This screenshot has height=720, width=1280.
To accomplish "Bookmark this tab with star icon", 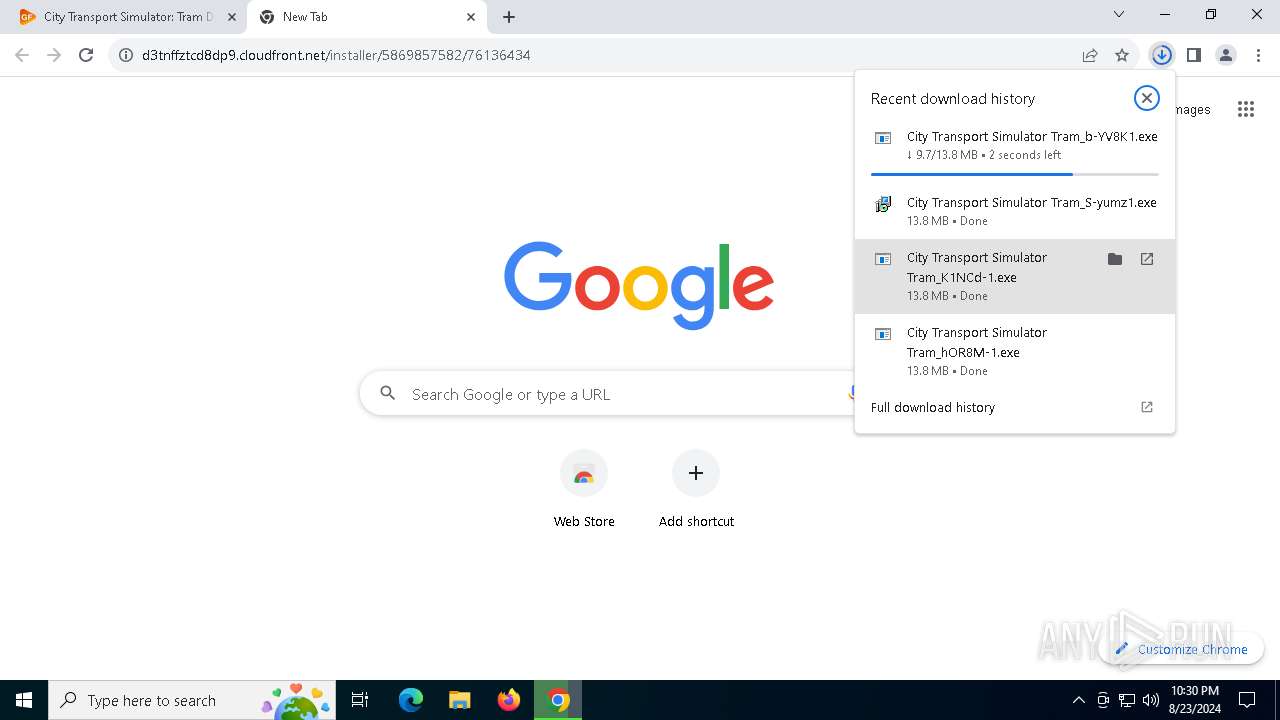I will tap(1122, 55).
